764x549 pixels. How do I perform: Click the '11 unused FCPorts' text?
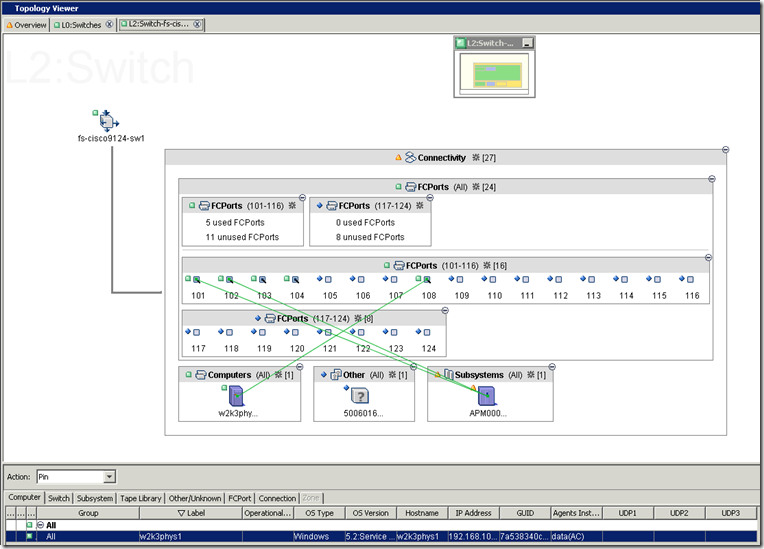(x=242, y=237)
